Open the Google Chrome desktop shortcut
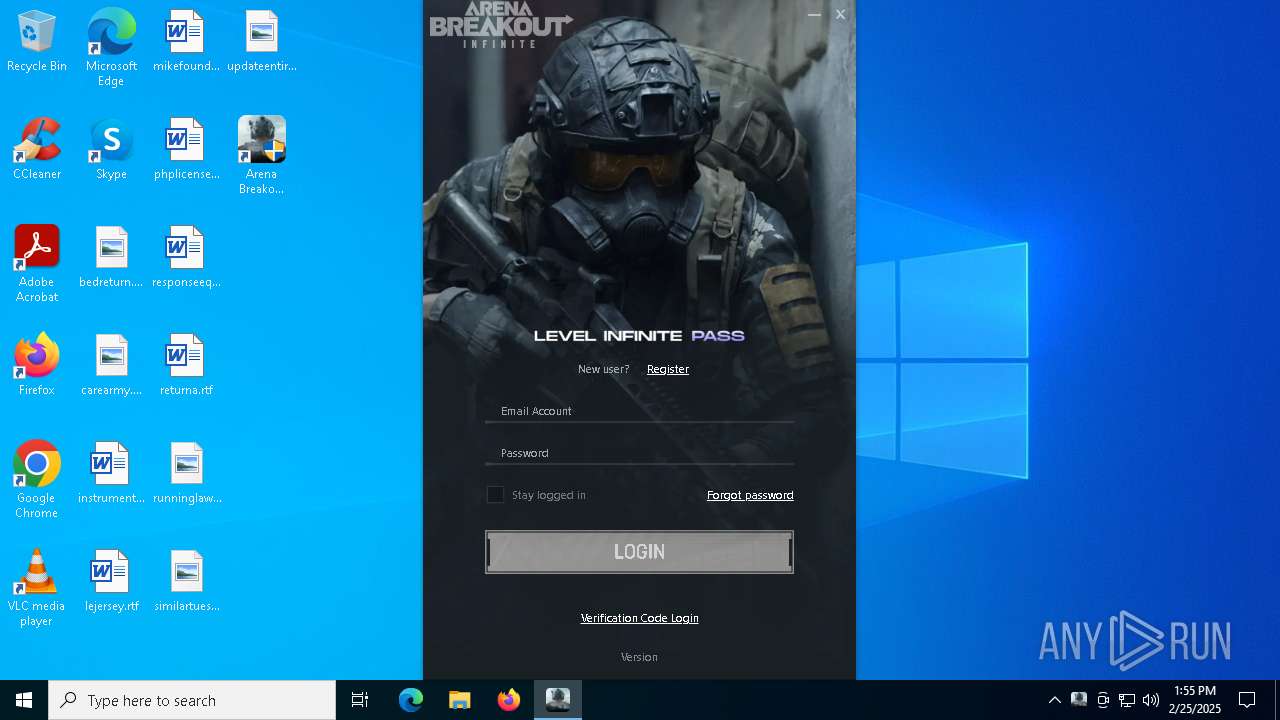The height and width of the screenshot is (720, 1280). coord(37,480)
